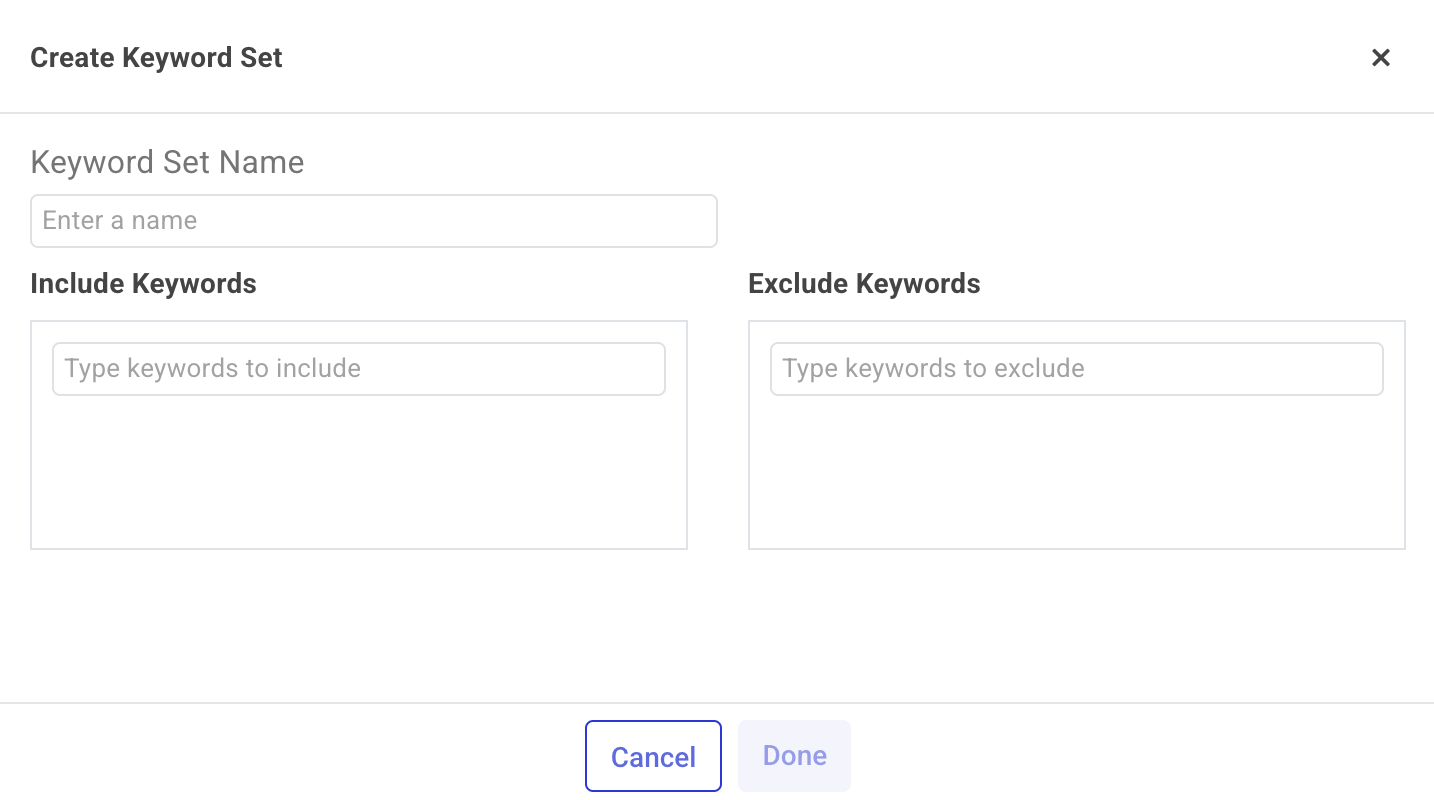The width and height of the screenshot is (1434, 800).
Task: Select the 'Enter a name' text box
Action: click(373, 221)
